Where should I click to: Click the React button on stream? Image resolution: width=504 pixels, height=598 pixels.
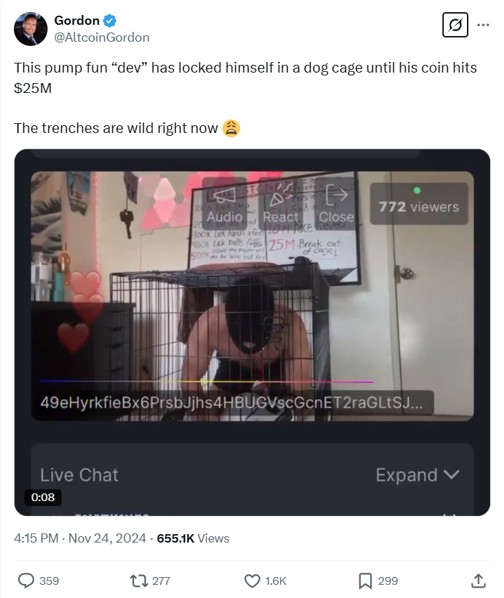[281, 203]
